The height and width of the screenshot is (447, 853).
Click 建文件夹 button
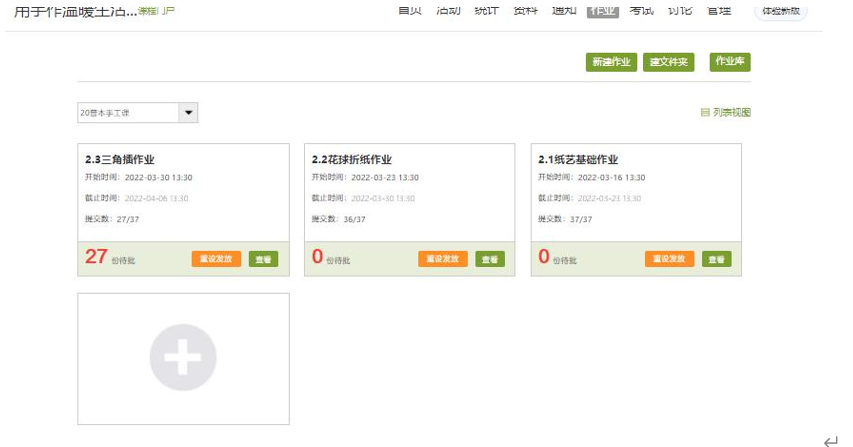click(669, 62)
